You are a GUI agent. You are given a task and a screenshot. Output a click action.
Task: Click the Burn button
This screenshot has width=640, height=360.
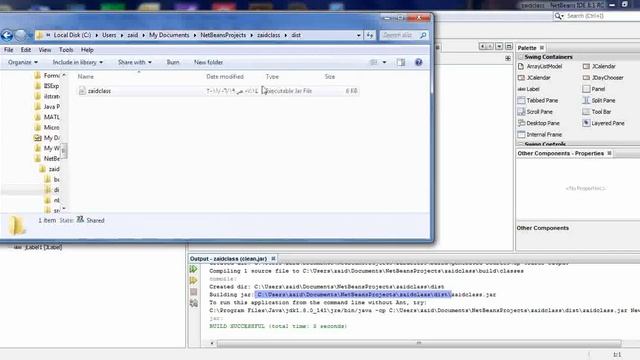pyautogui.click(x=173, y=62)
